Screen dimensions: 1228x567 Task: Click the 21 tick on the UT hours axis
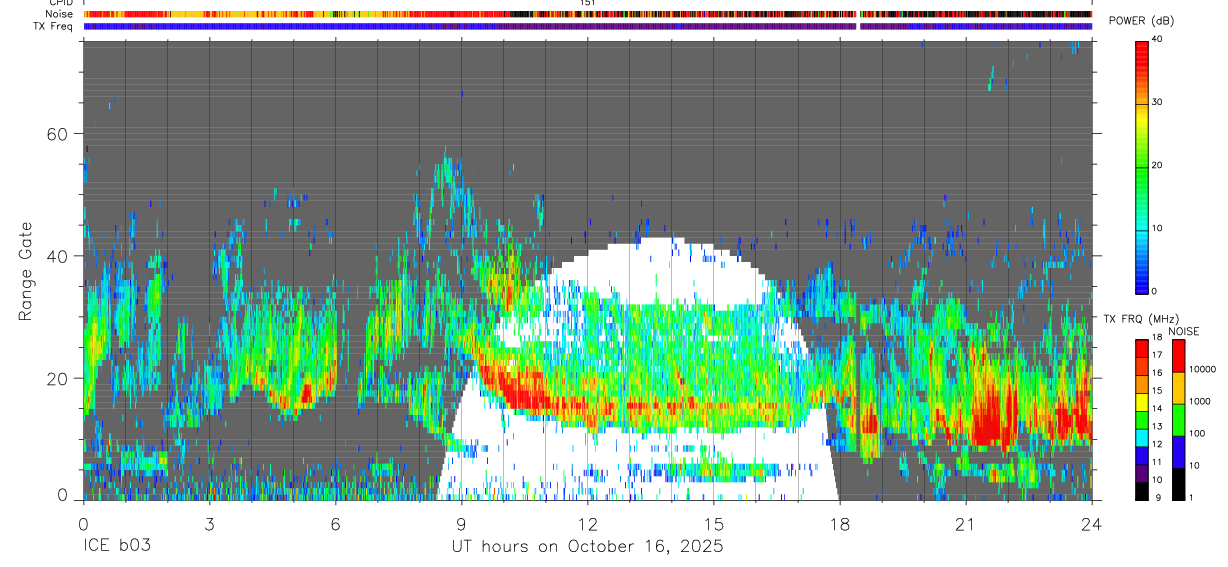(x=966, y=524)
